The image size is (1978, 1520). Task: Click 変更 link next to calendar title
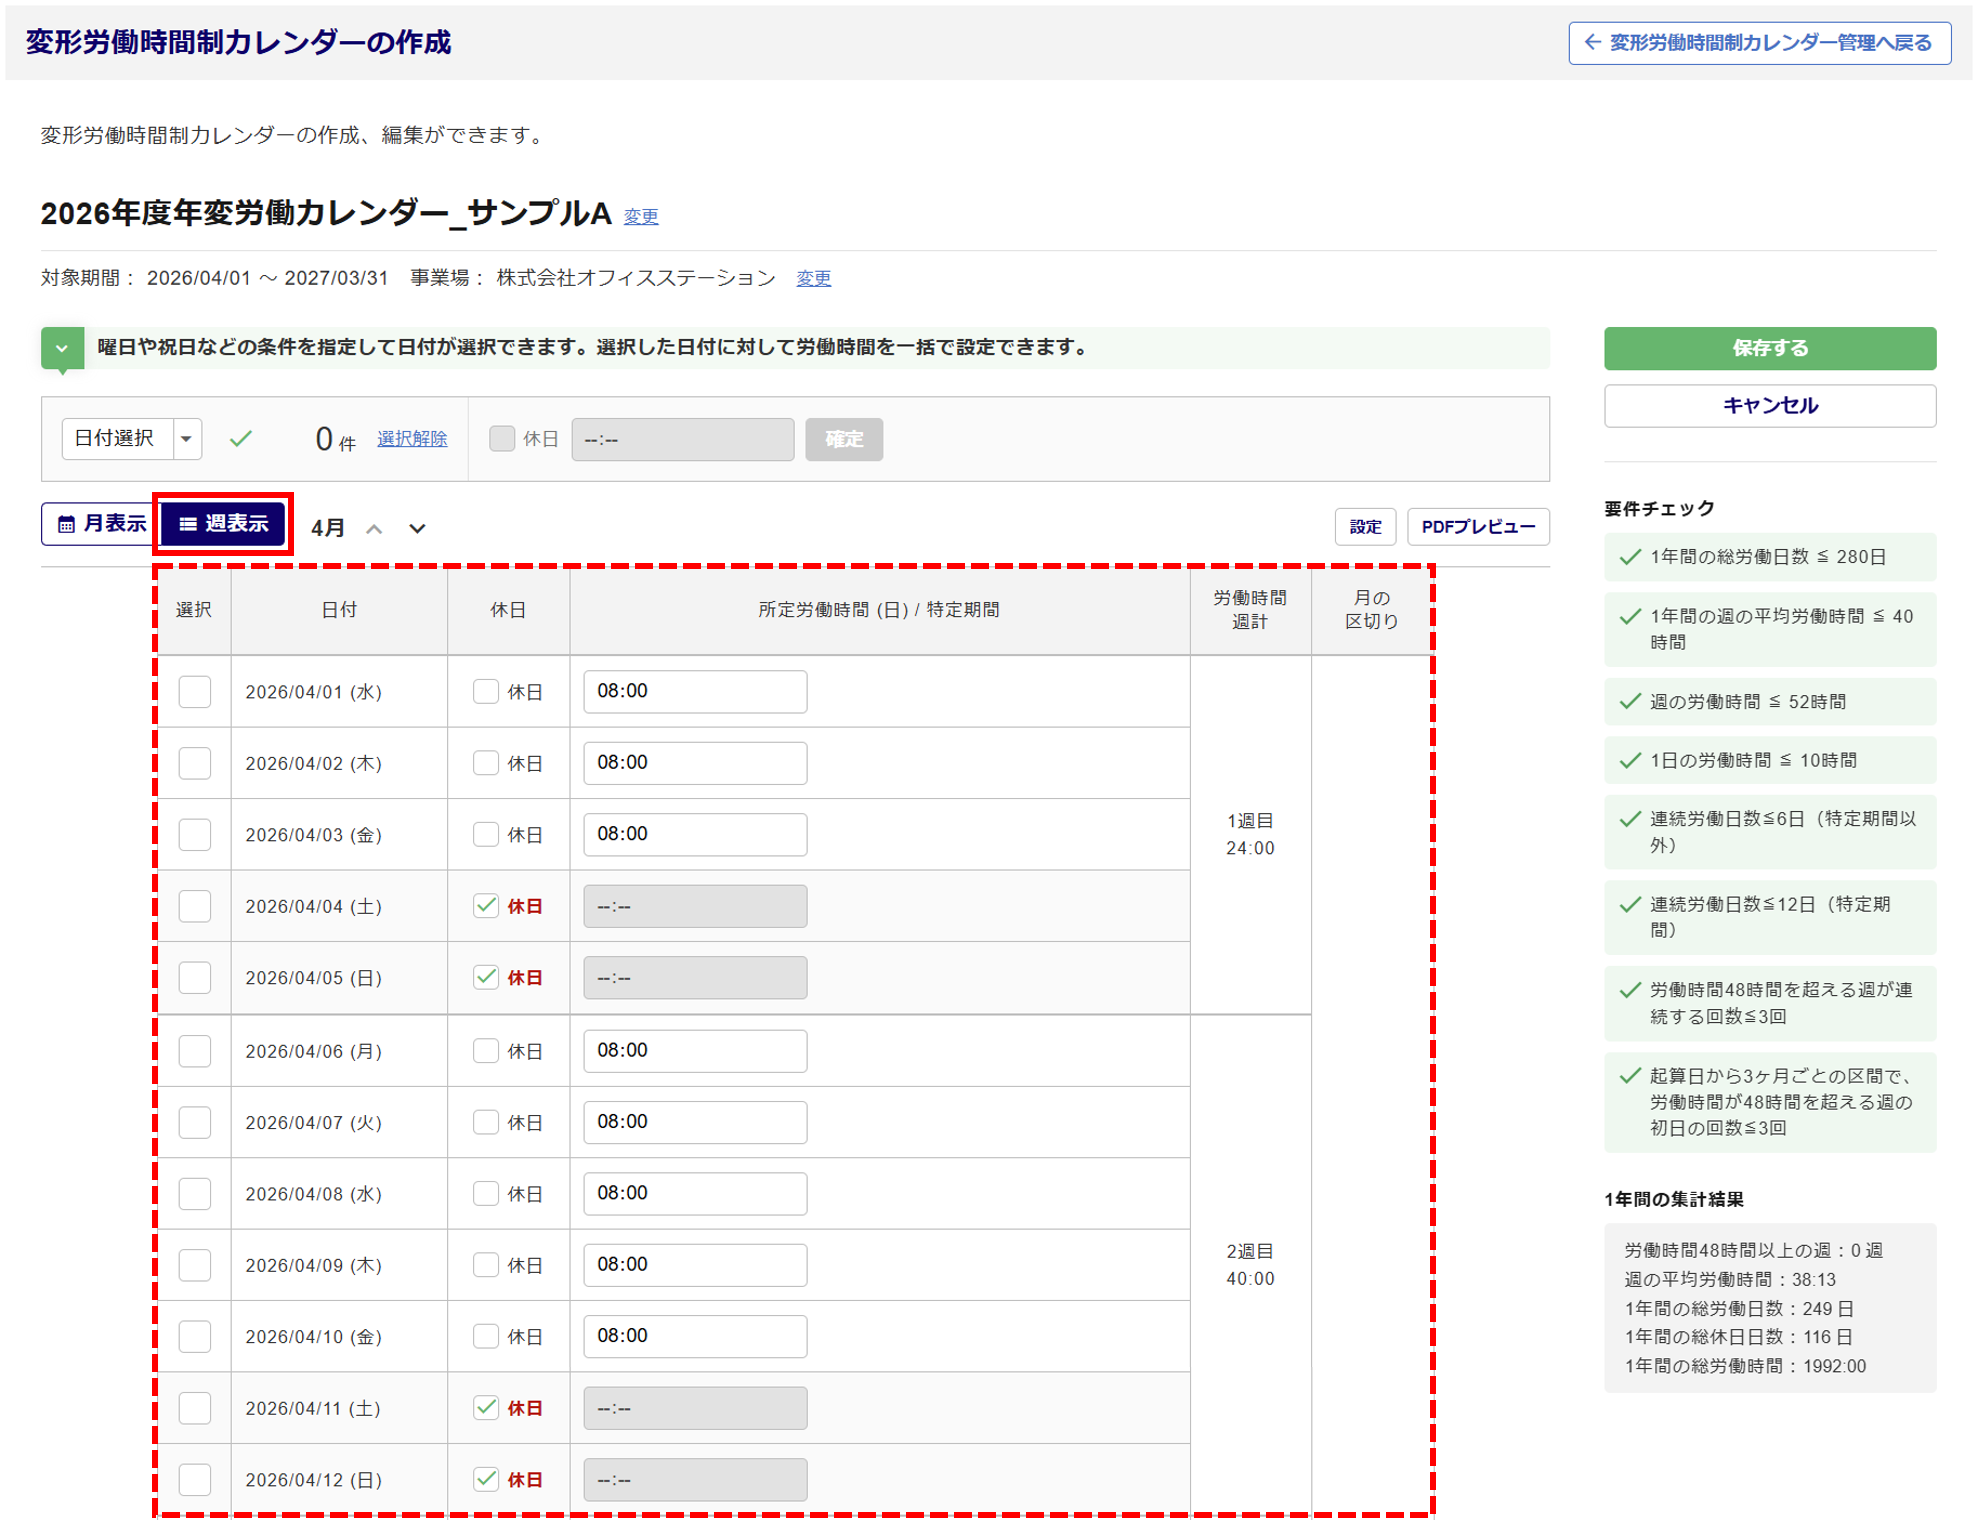coord(641,216)
